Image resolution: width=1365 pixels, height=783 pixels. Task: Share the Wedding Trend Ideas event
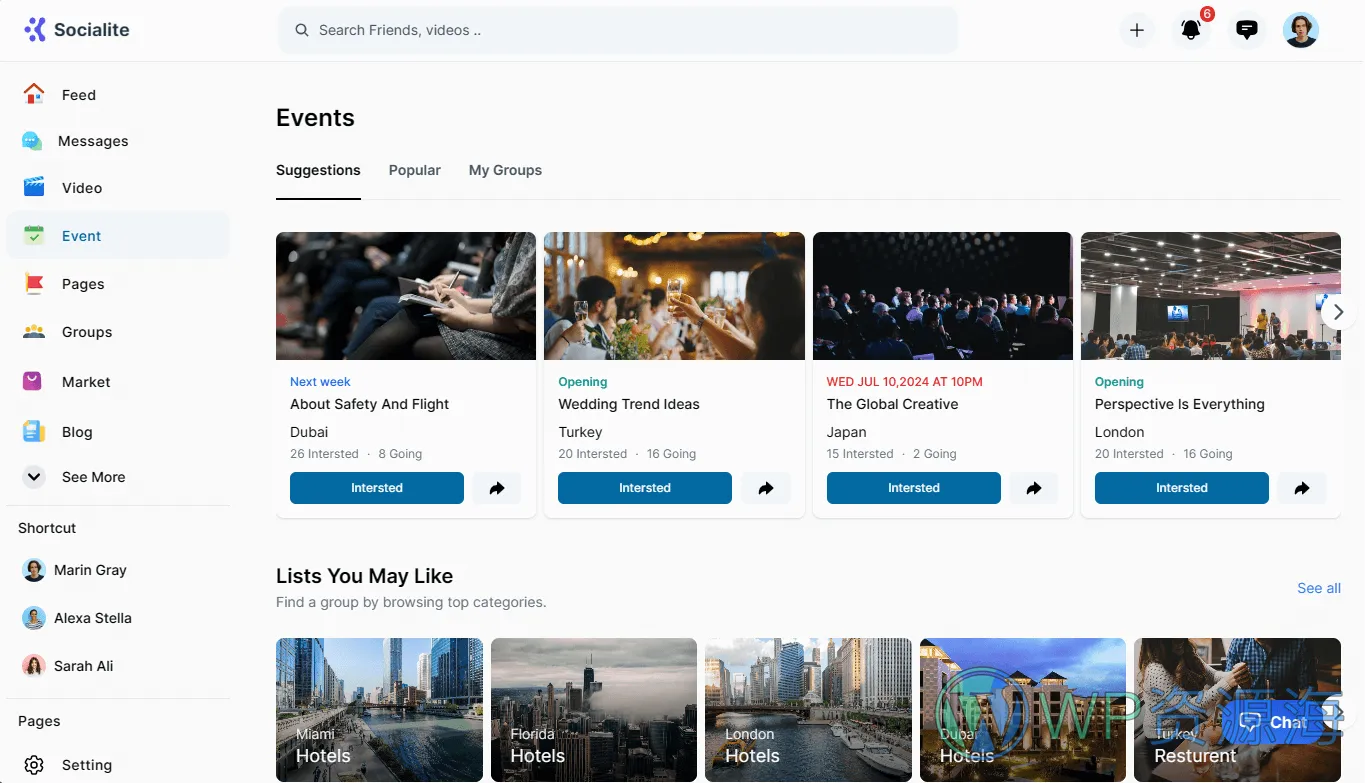(x=765, y=488)
